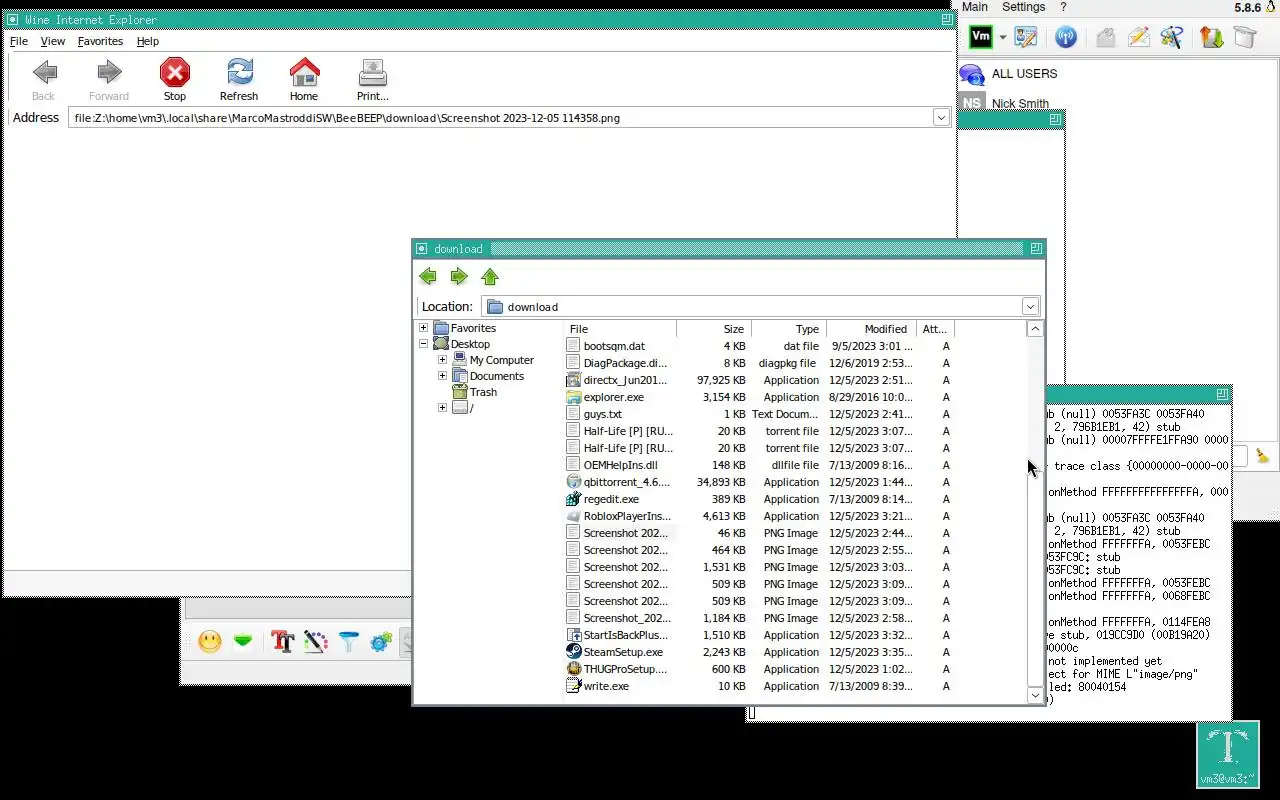Refresh the page in Wine Internet Explorer
This screenshot has height=800, width=1280.
coord(239,80)
